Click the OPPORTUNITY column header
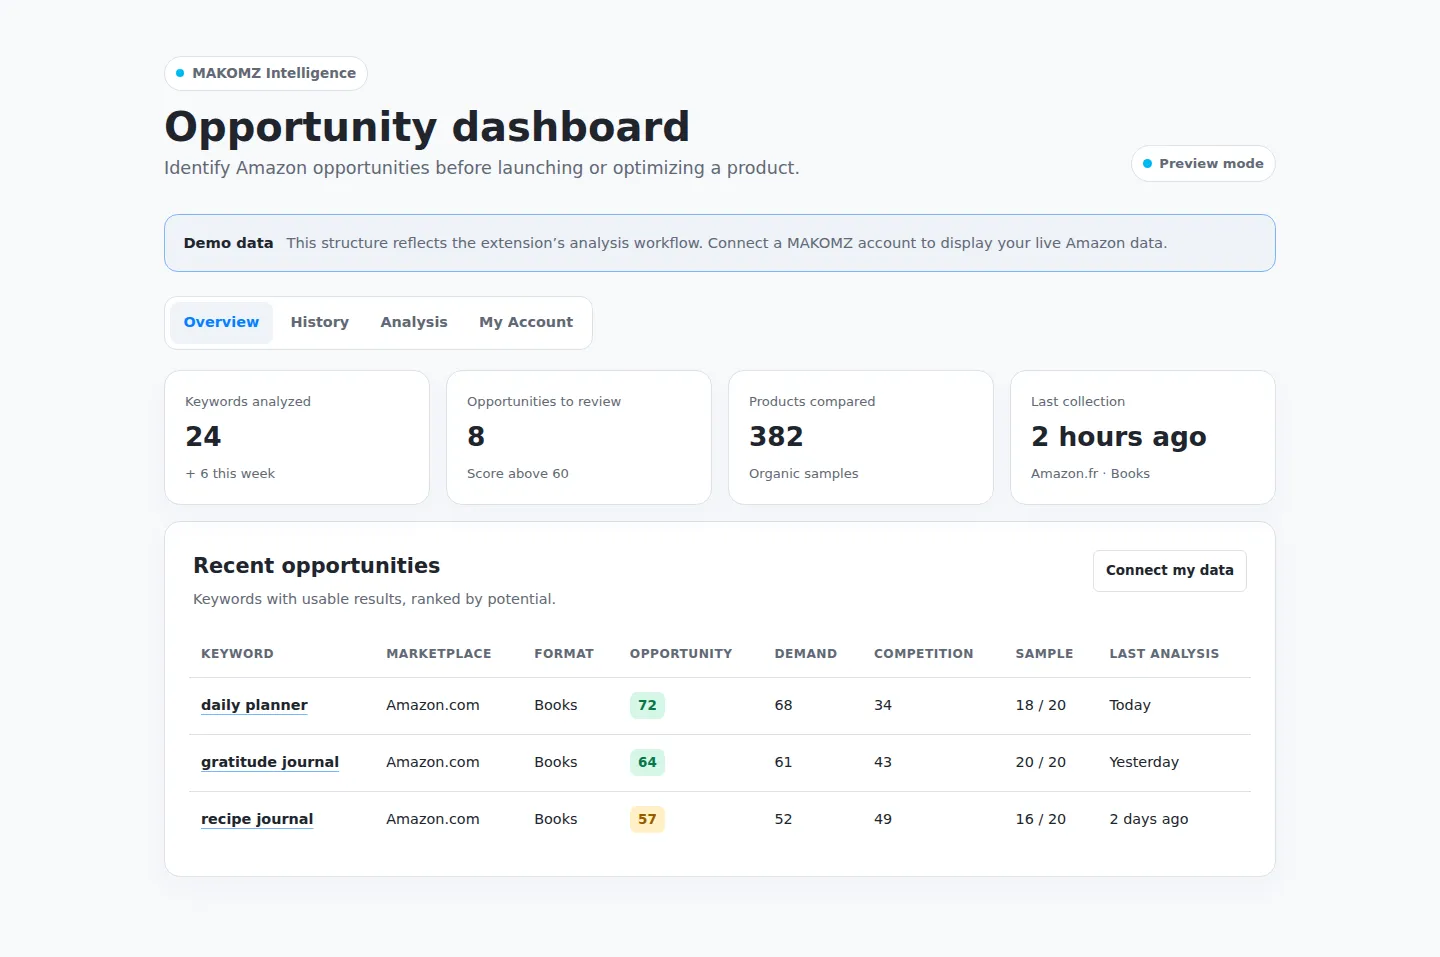The height and width of the screenshot is (957, 1440). [681, 654]
